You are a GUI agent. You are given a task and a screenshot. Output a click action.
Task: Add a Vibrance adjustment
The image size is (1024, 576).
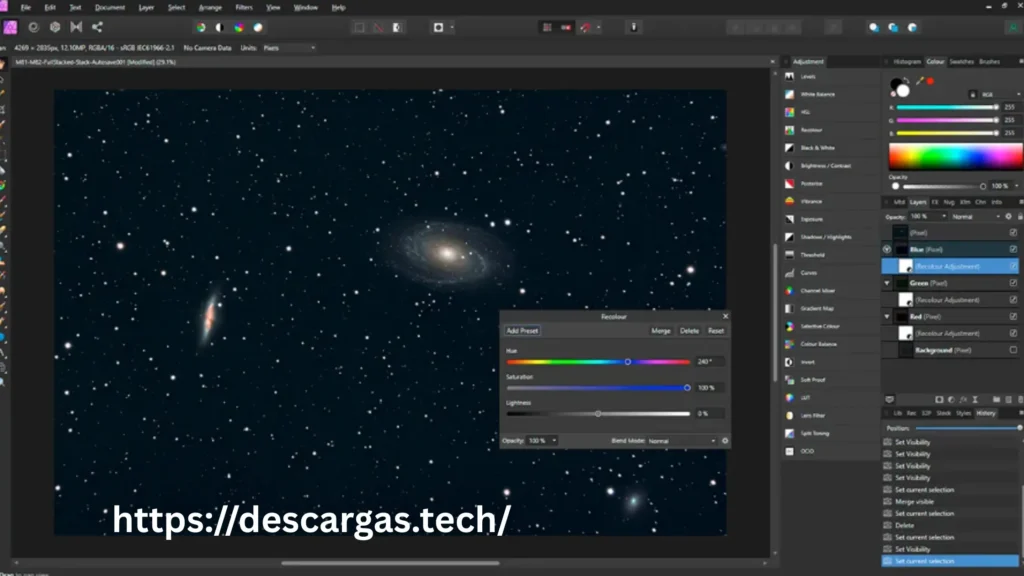pos(831,201)
